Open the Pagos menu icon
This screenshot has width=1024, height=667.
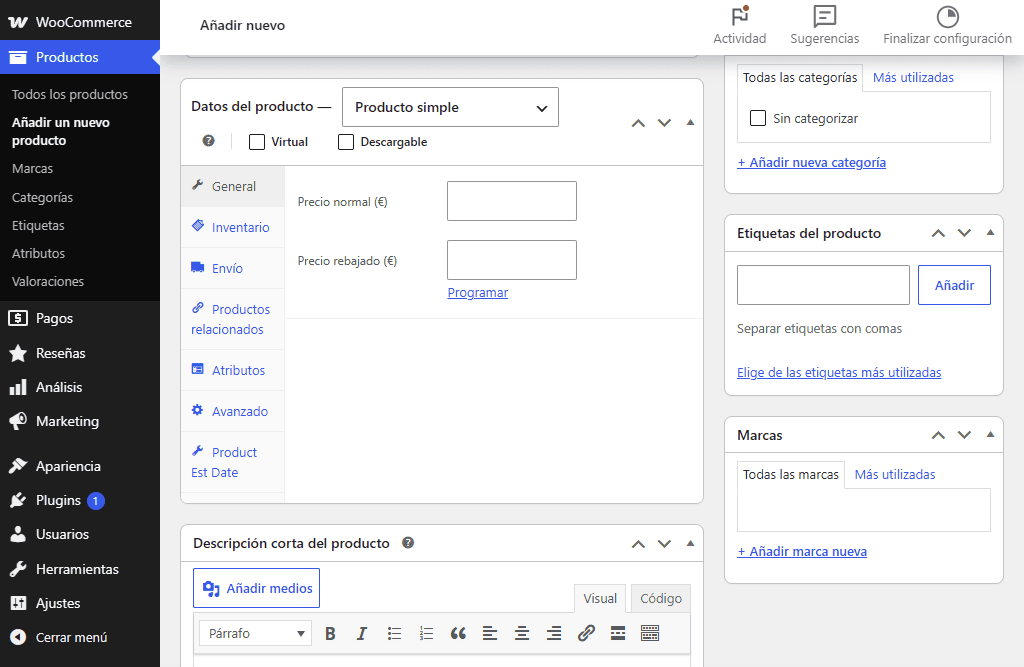tap(18, 318)
